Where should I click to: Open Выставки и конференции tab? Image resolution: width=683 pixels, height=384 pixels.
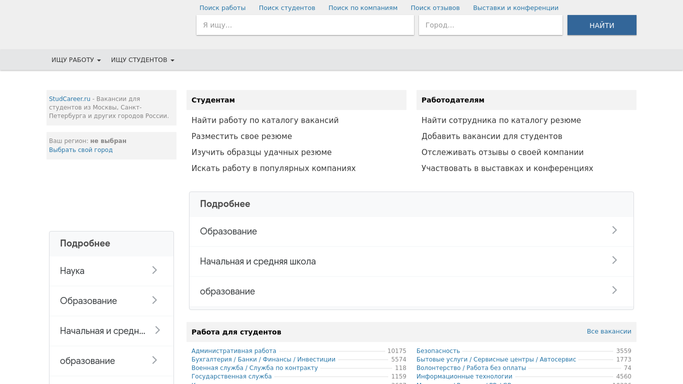515,8
